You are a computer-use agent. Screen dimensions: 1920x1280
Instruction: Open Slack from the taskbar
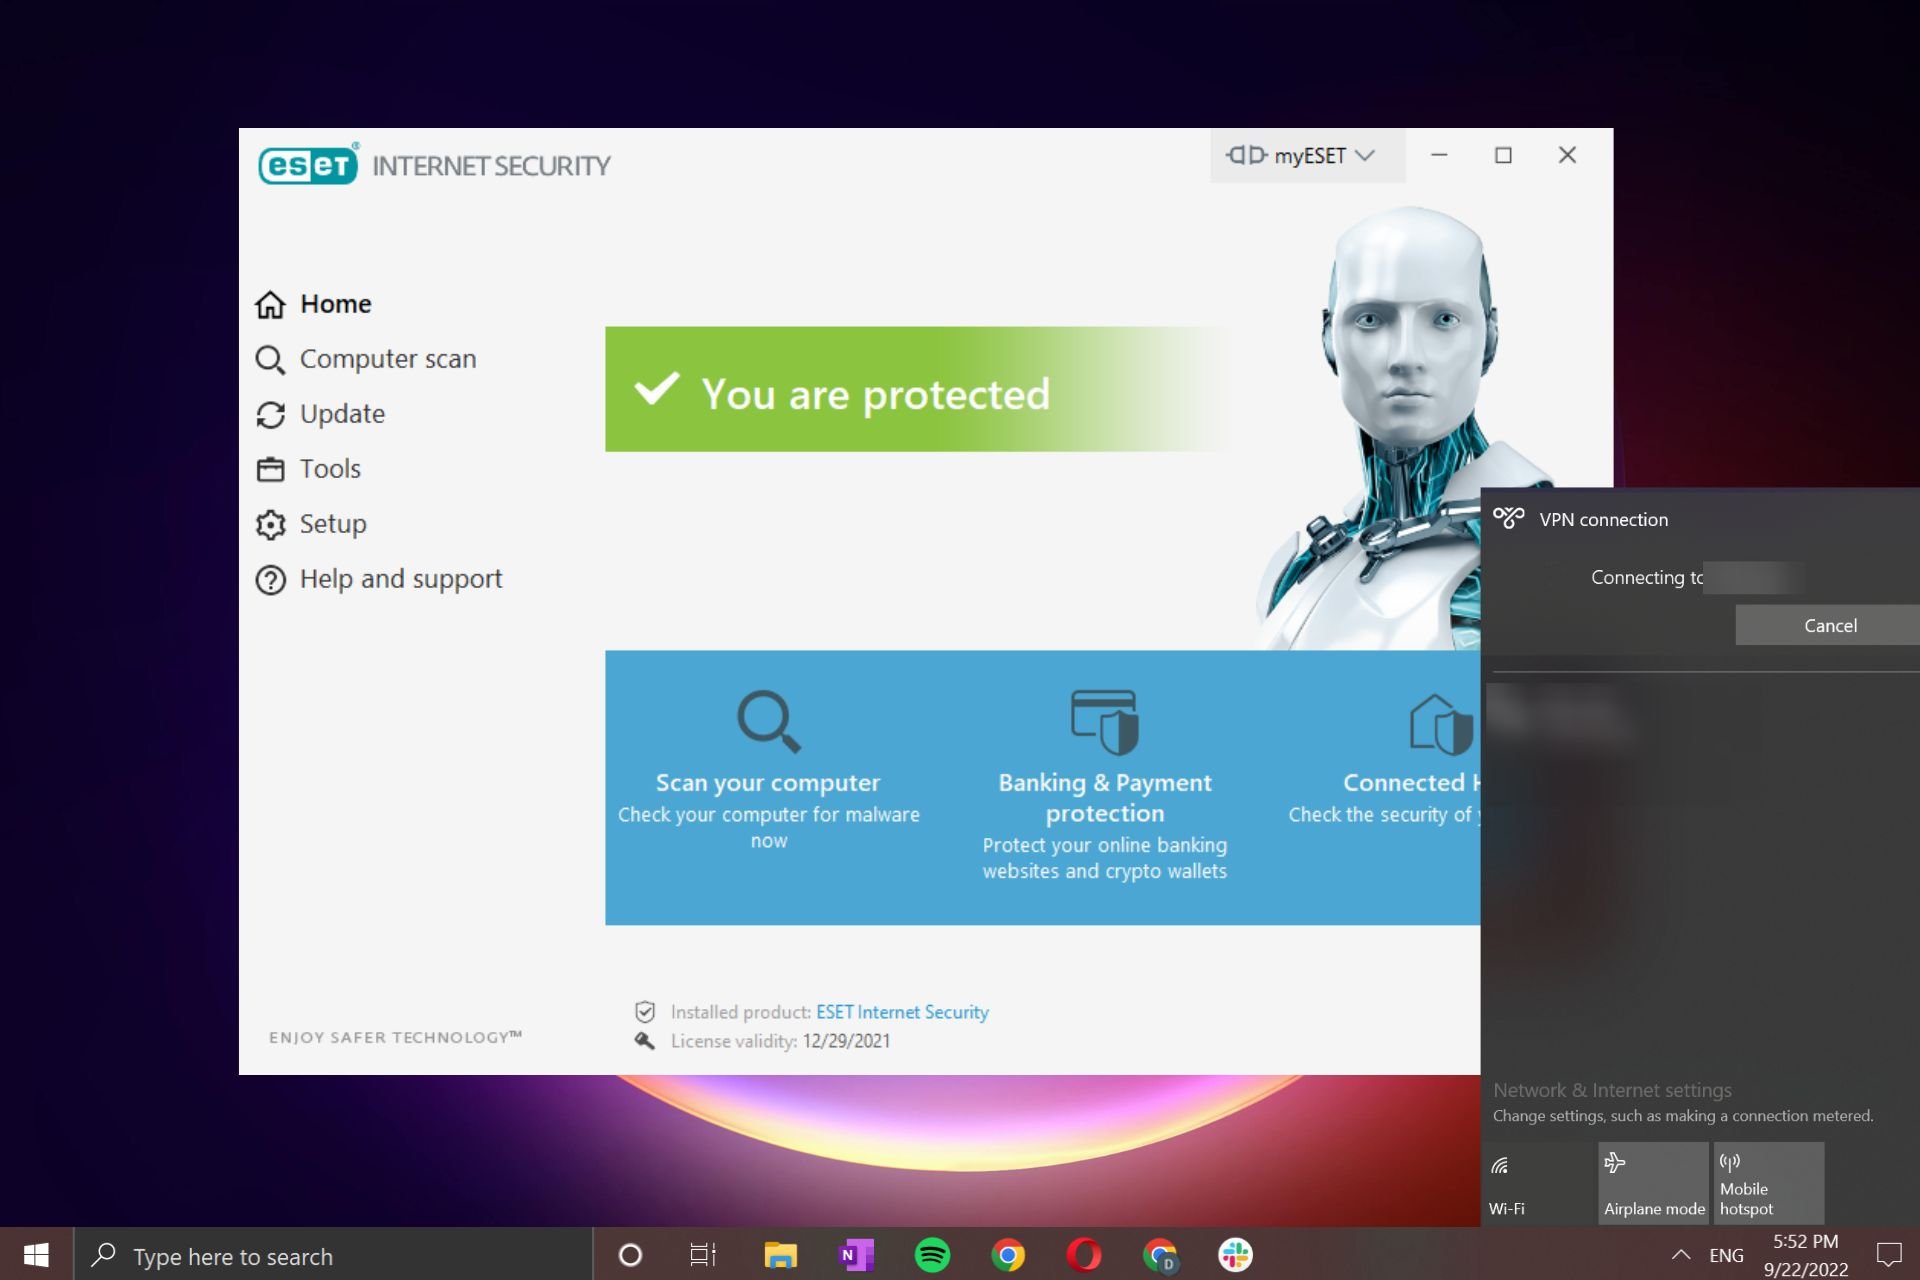point(1236,1255)
